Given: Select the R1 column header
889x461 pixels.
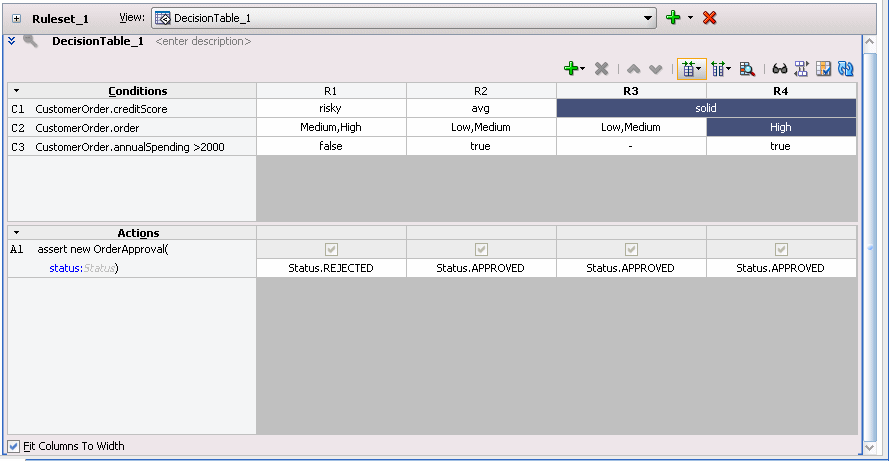Looking at the screenshot, I should point(331,91).
